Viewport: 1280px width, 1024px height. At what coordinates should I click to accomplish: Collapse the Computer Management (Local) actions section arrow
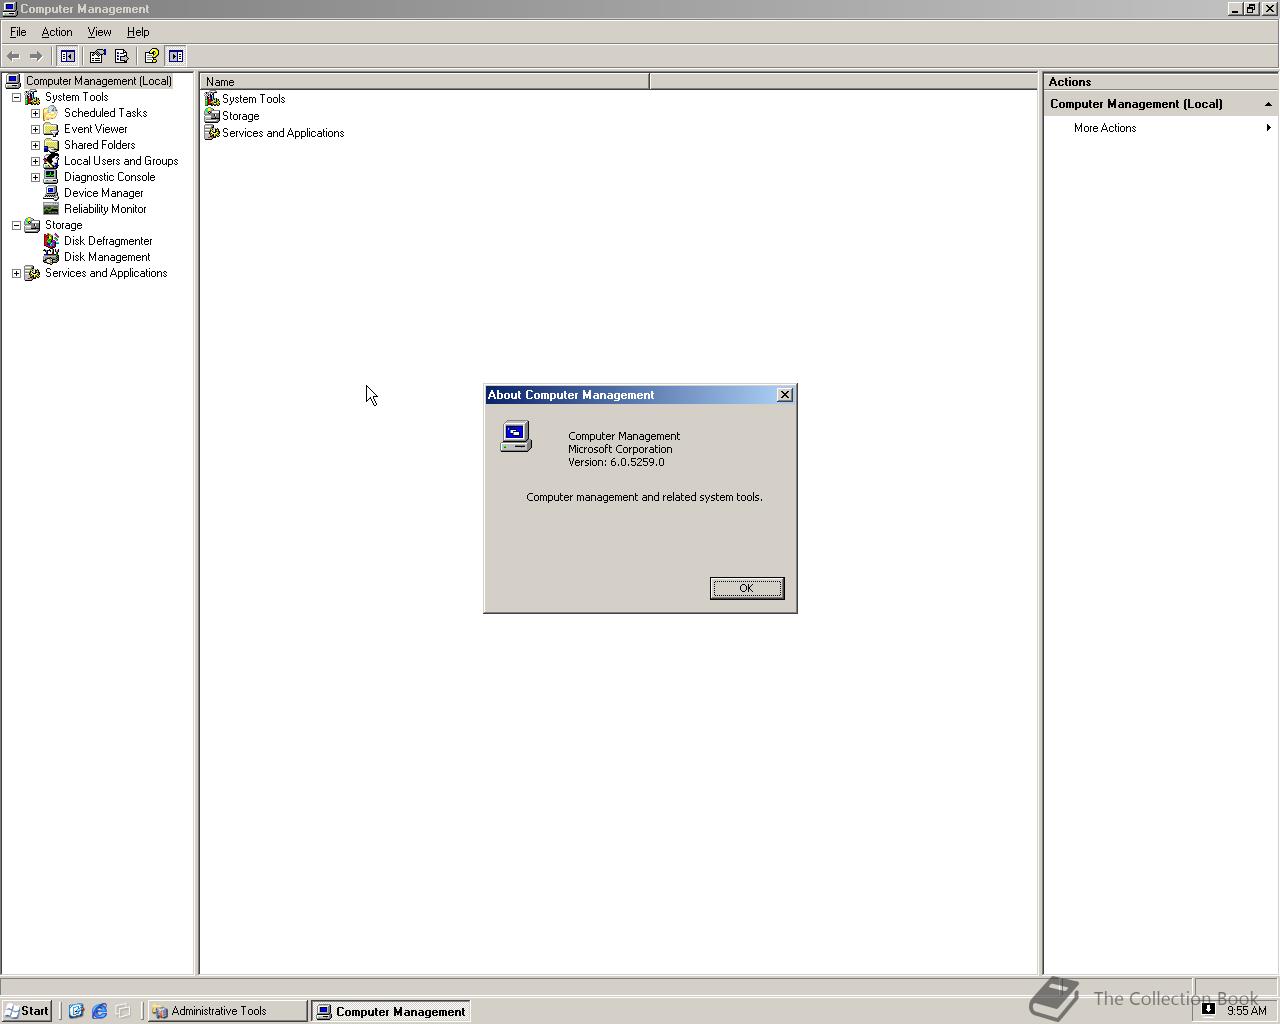(1268, 104)
